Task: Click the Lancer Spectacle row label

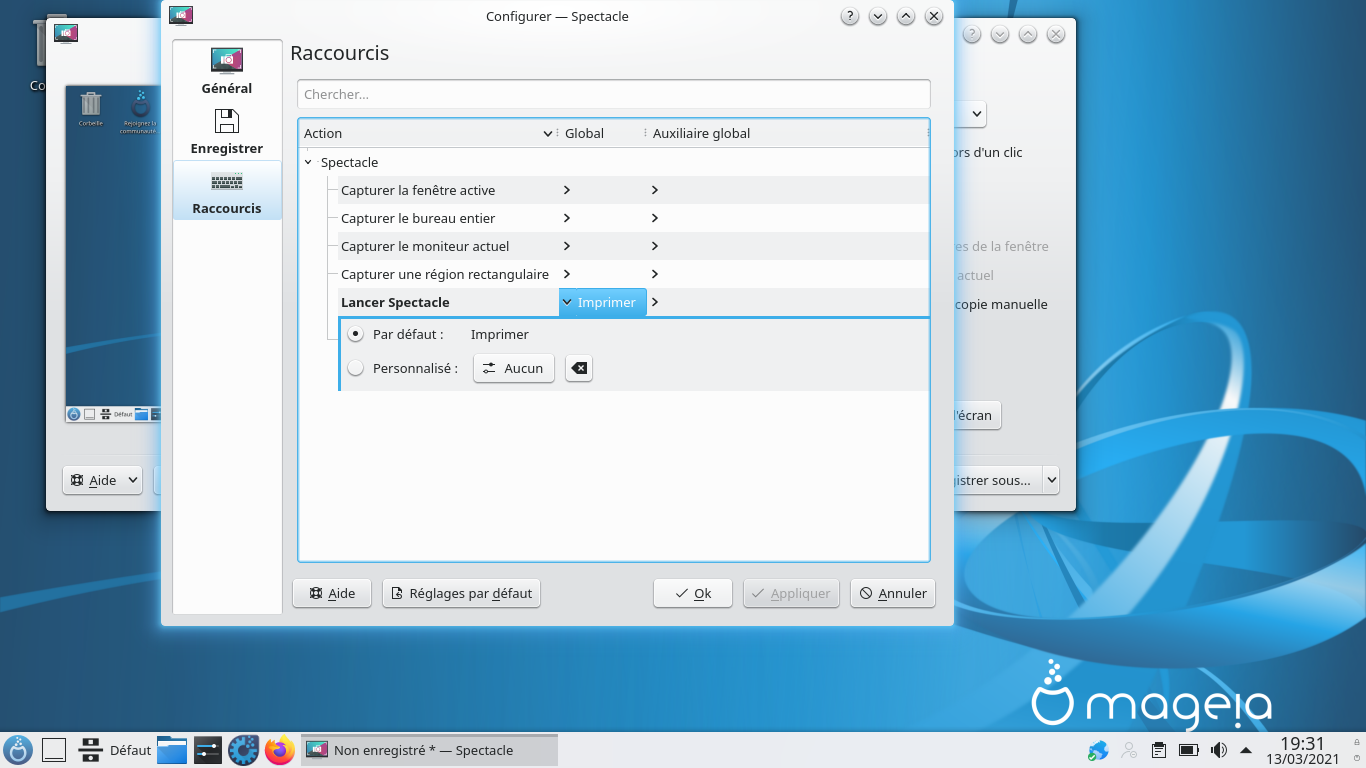Action: point(395,302)
